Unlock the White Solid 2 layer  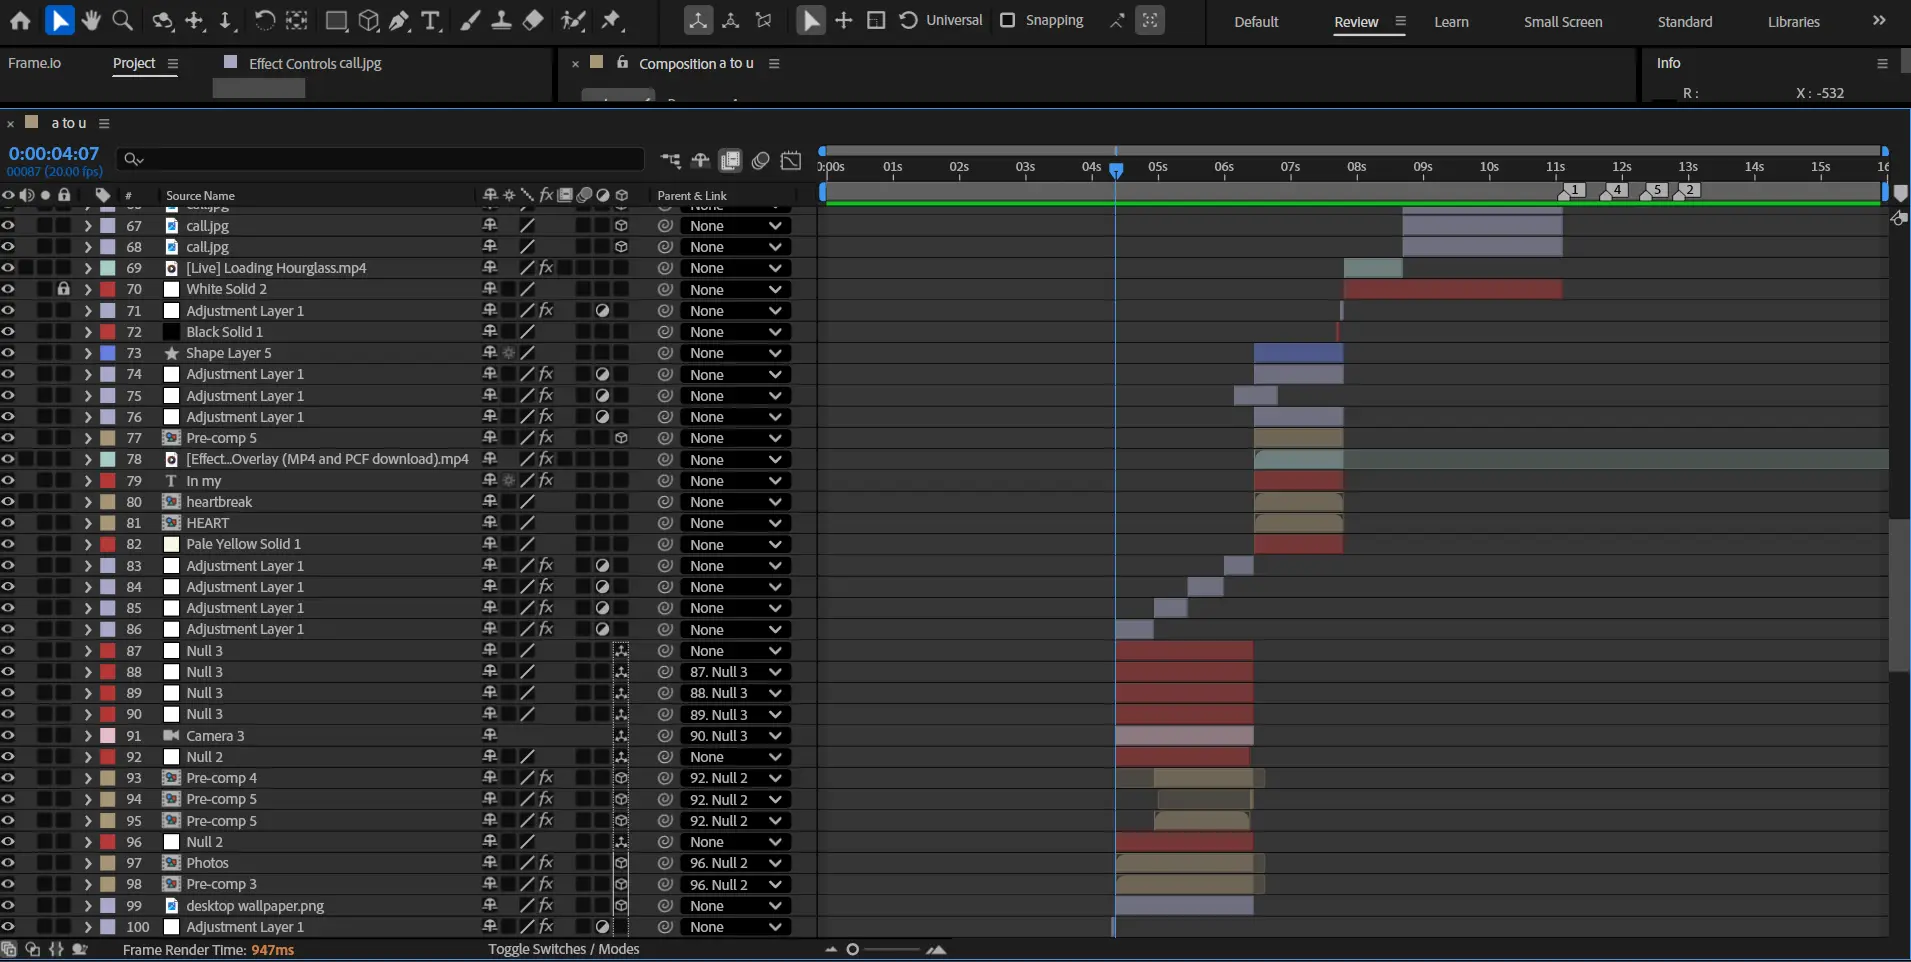[64, 289]
